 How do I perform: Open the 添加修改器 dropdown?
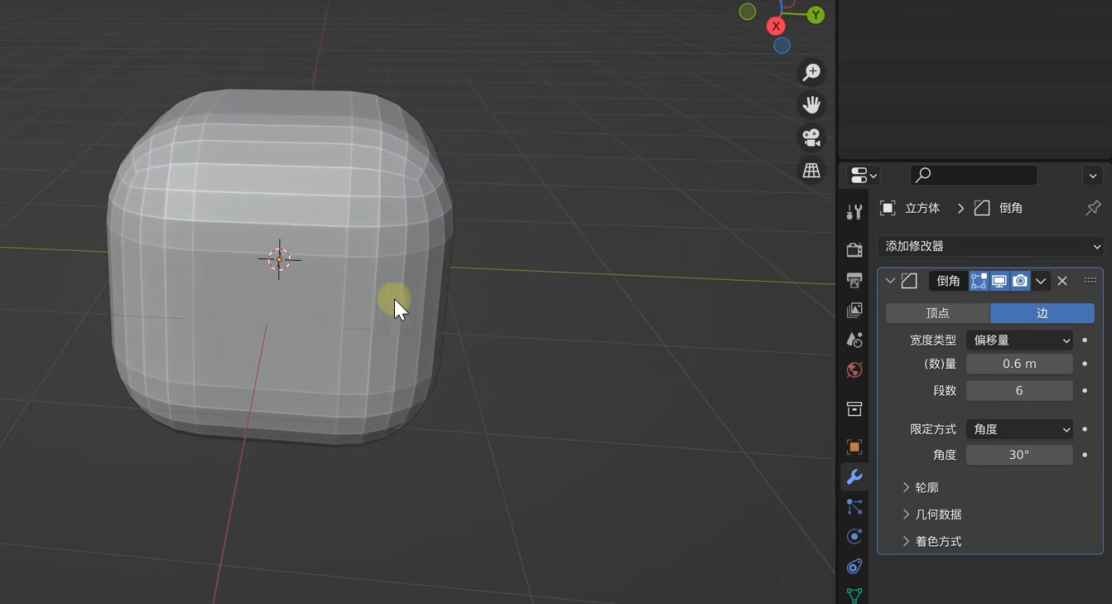click(x=991, y=246)
